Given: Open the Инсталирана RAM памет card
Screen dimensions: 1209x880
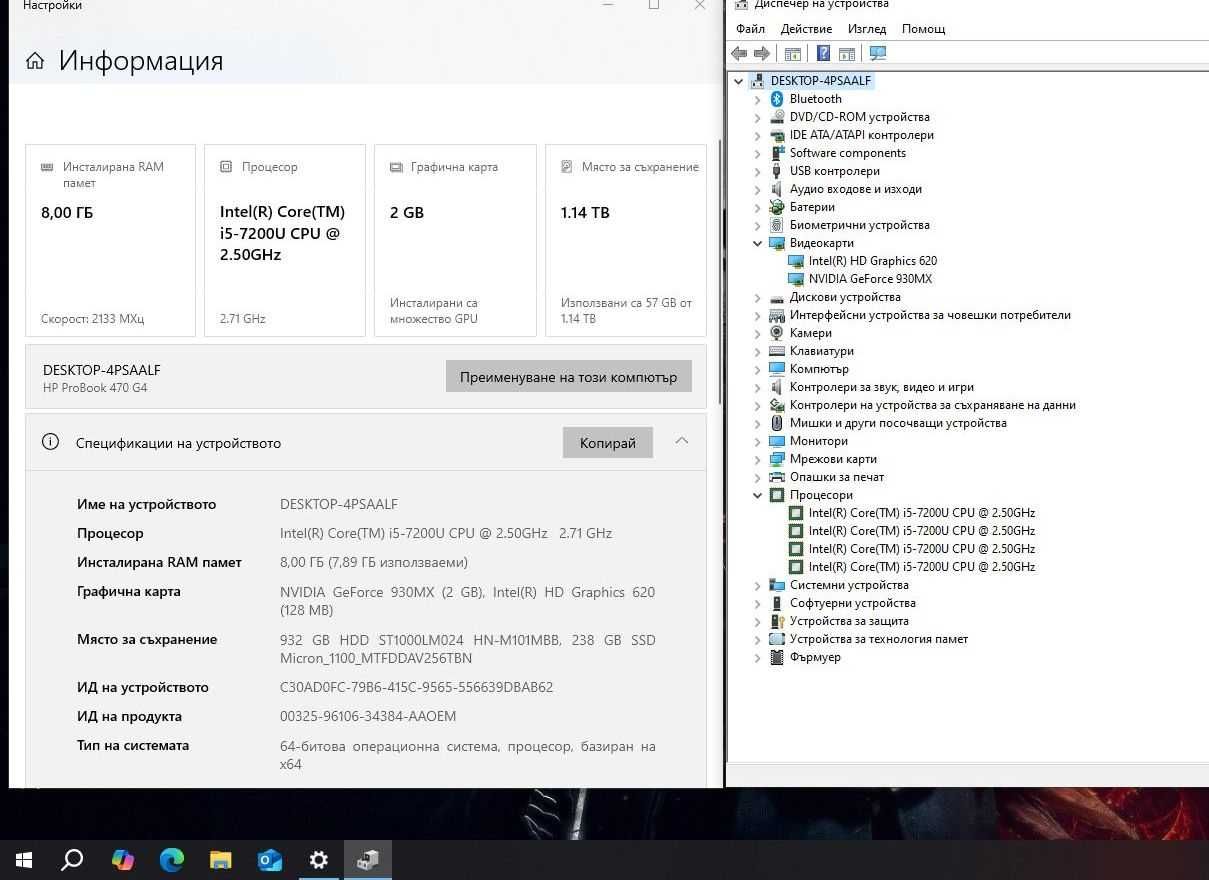Looking at the screenshot, I should click(x=110, y=240).
